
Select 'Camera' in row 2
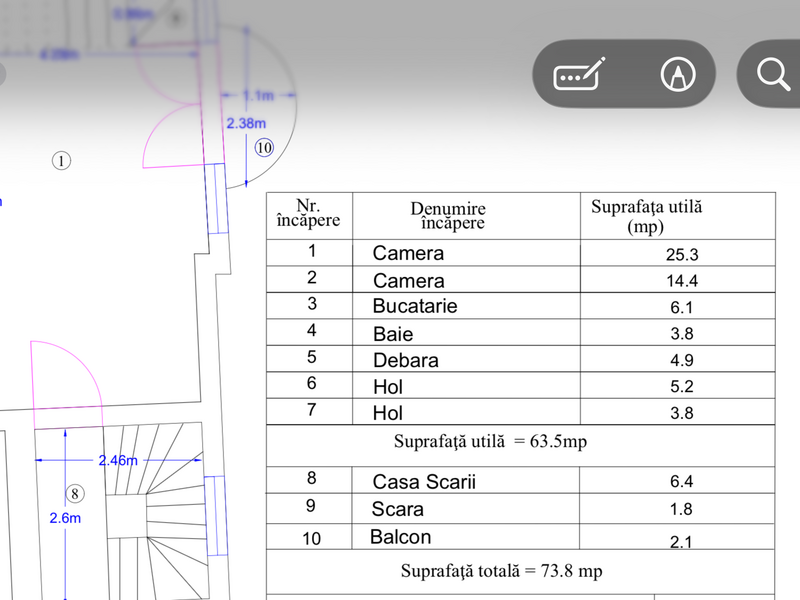click(x=409, y=281)
